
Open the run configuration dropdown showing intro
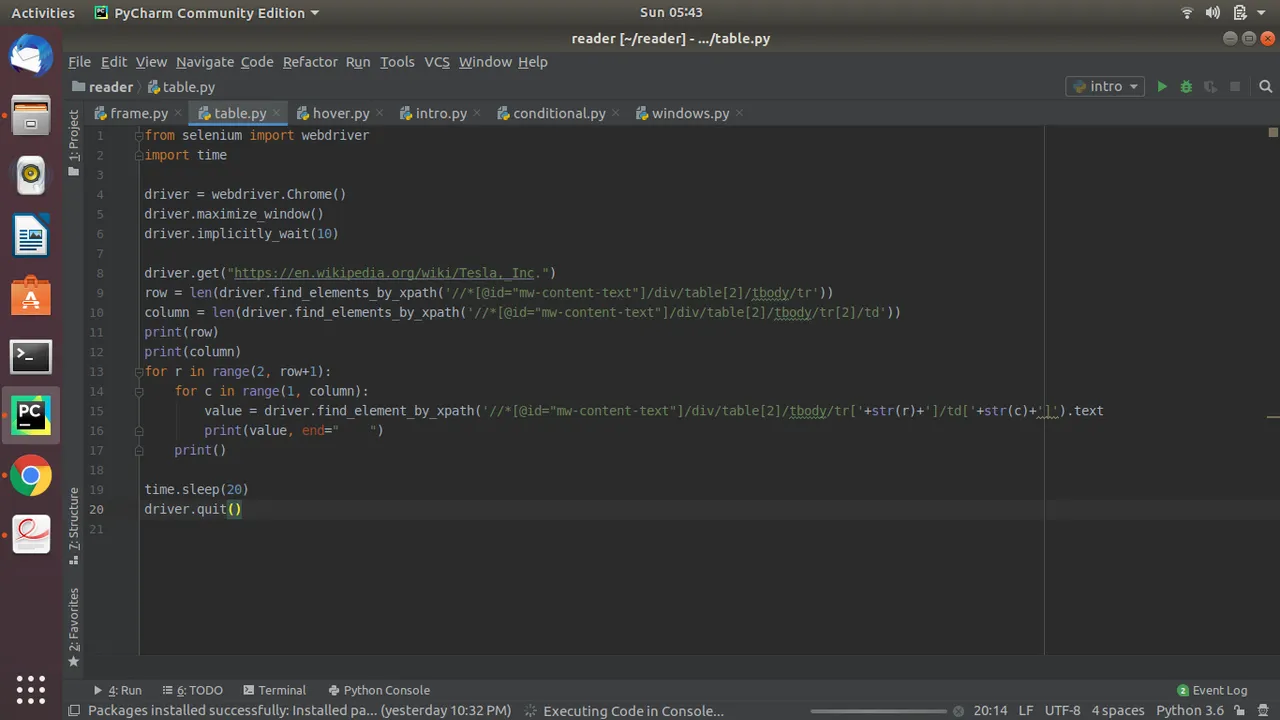(1105, 87)
